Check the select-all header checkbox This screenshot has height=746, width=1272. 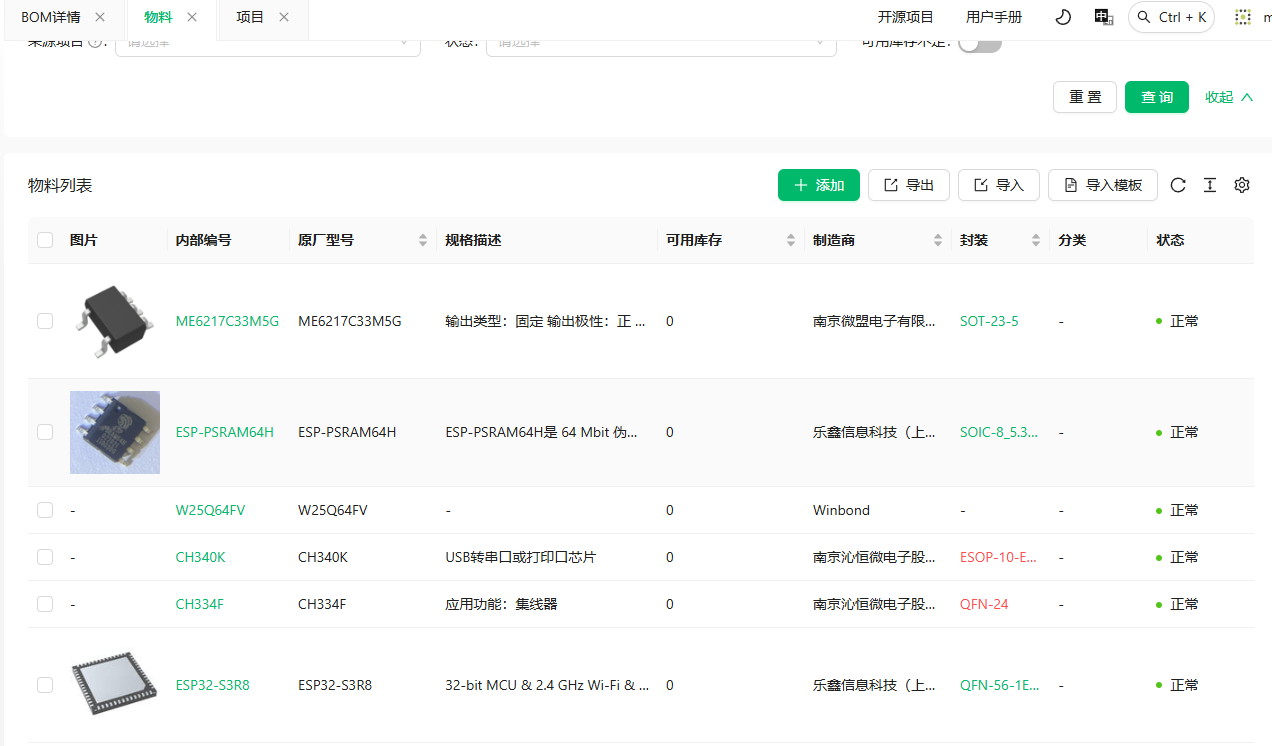click(x=45, y=240)
